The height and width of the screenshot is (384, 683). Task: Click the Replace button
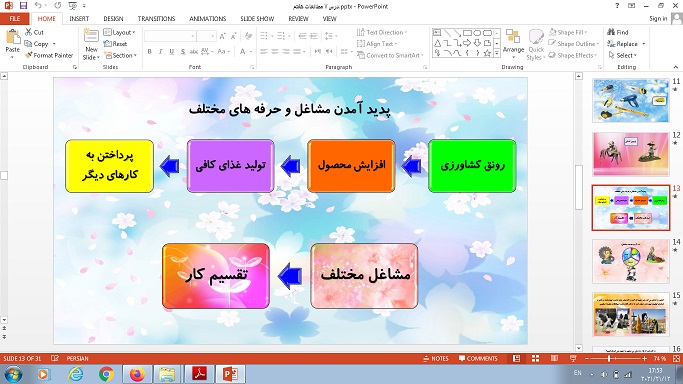click(623, 44)
